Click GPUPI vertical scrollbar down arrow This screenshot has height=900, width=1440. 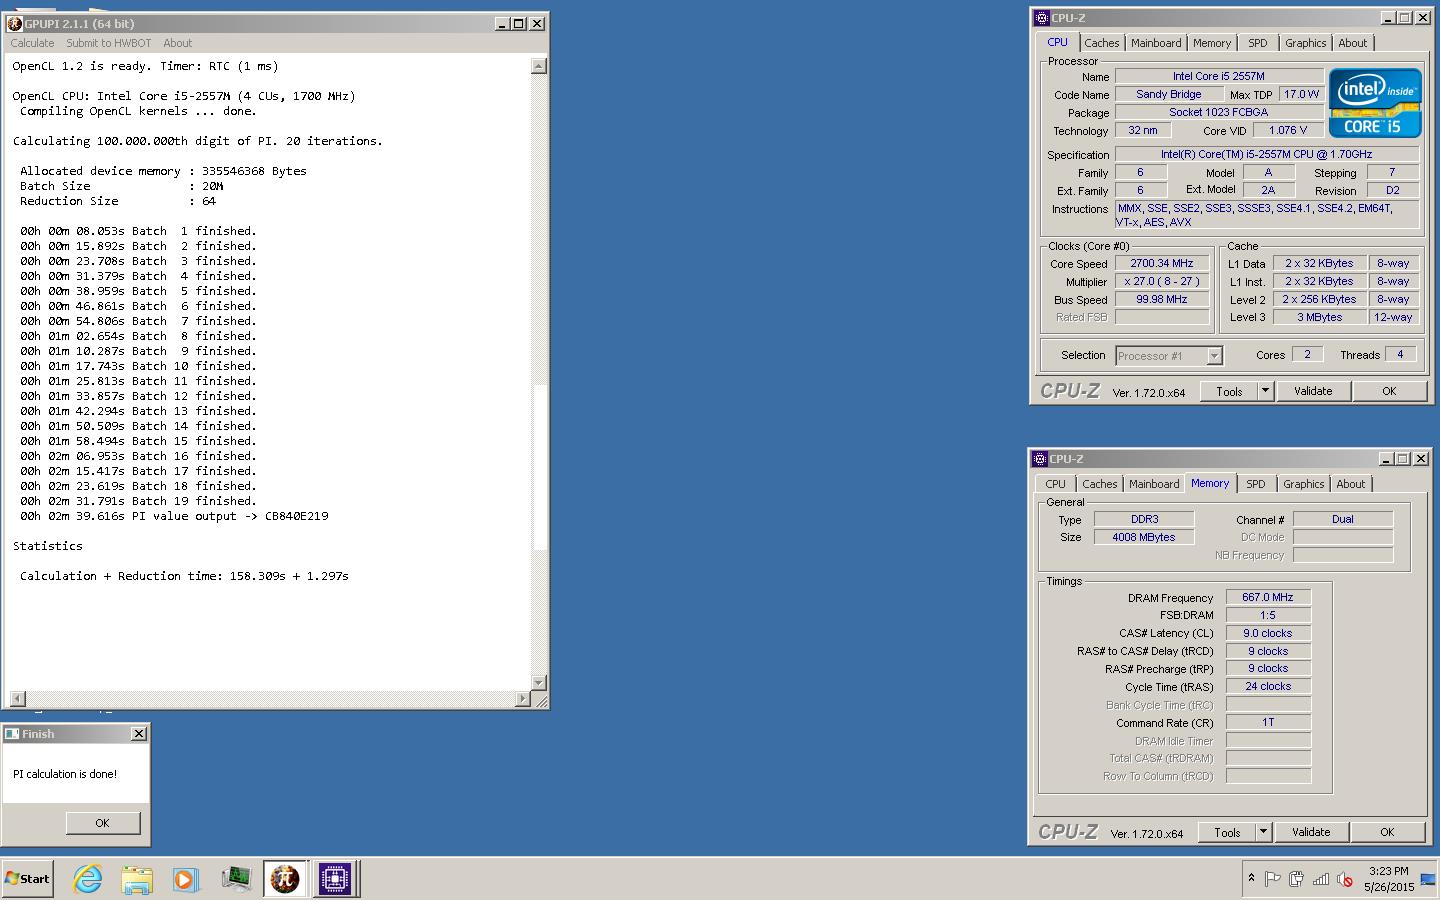[x=539, y=682]
